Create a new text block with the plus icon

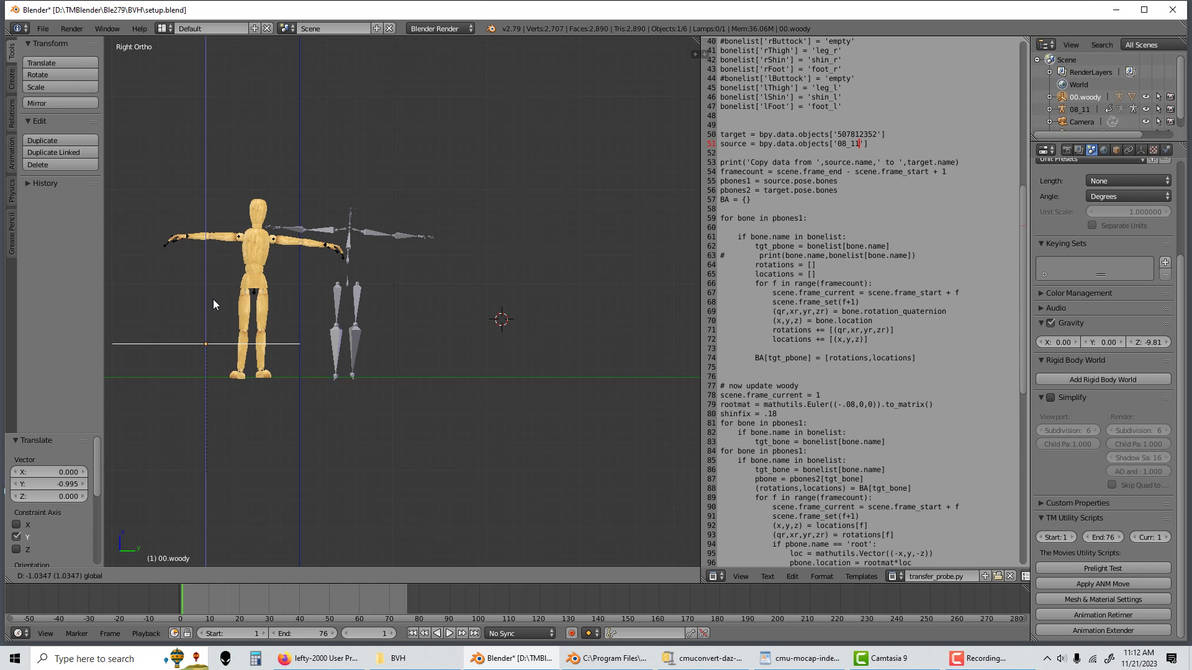986,576
